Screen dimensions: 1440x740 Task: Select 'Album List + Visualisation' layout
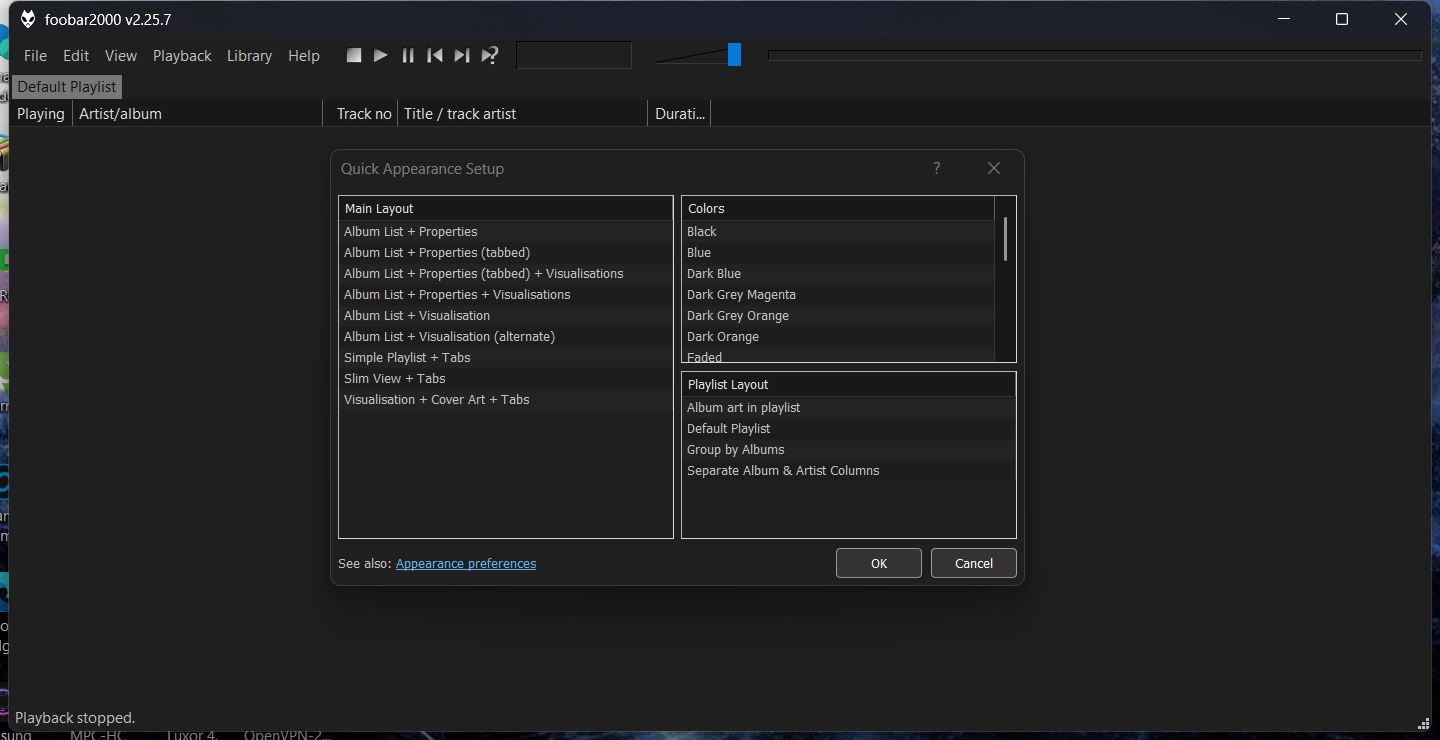506,316
